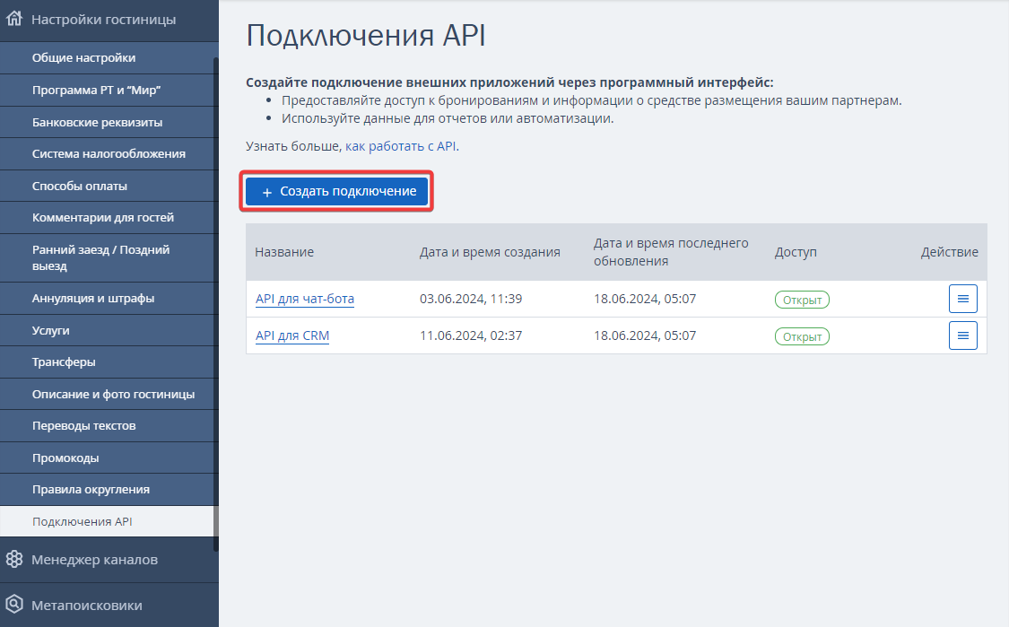
Task: Open API для CRM connection link
Action: pos(292,335)
